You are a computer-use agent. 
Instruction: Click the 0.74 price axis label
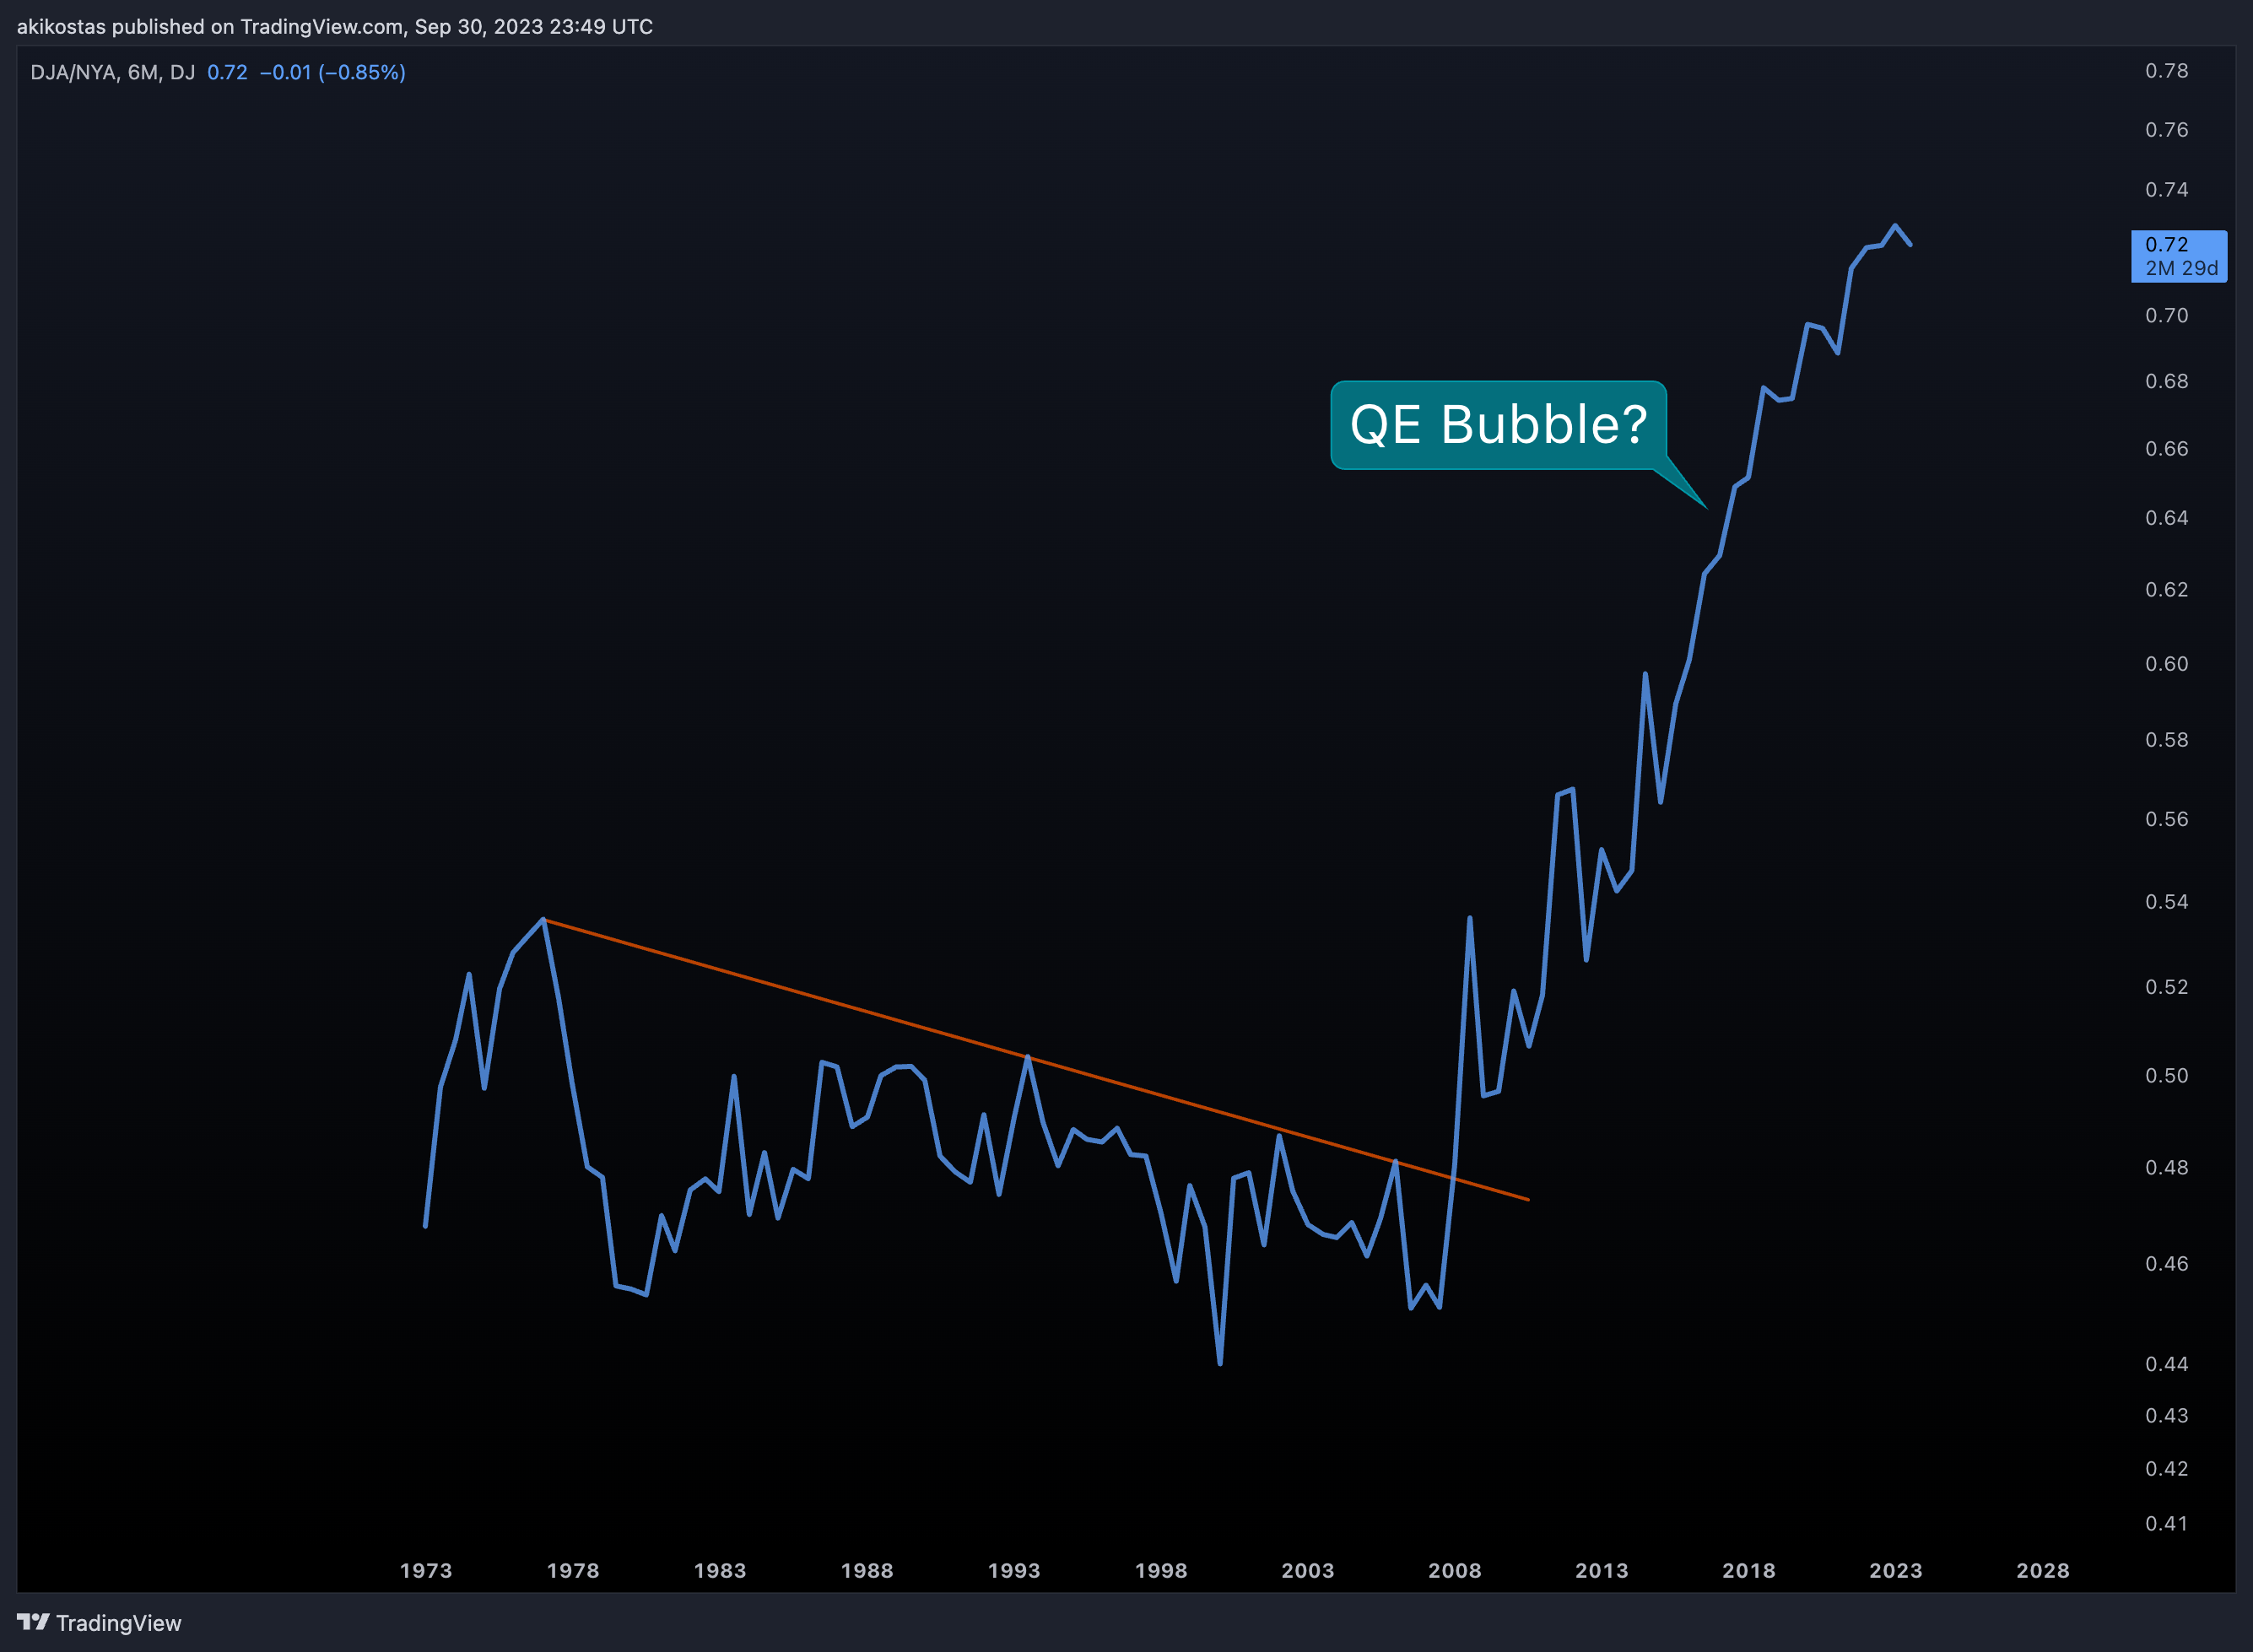[2166, 190]
